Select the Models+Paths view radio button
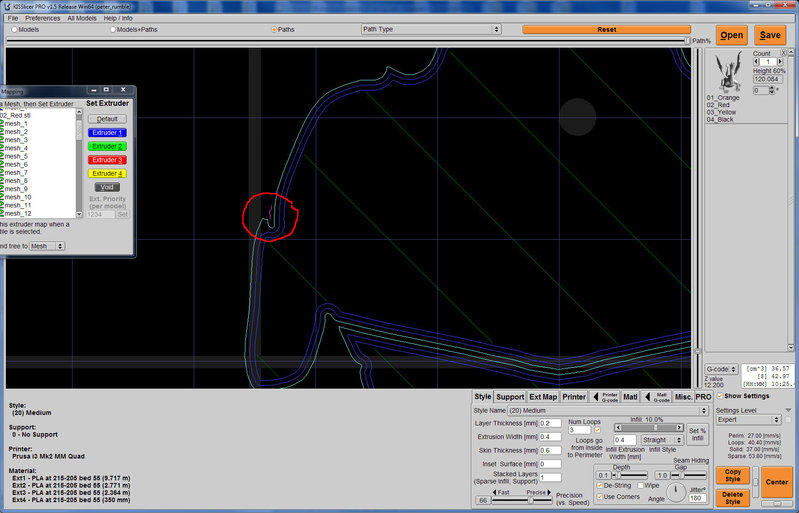 (x=113, y=30)
